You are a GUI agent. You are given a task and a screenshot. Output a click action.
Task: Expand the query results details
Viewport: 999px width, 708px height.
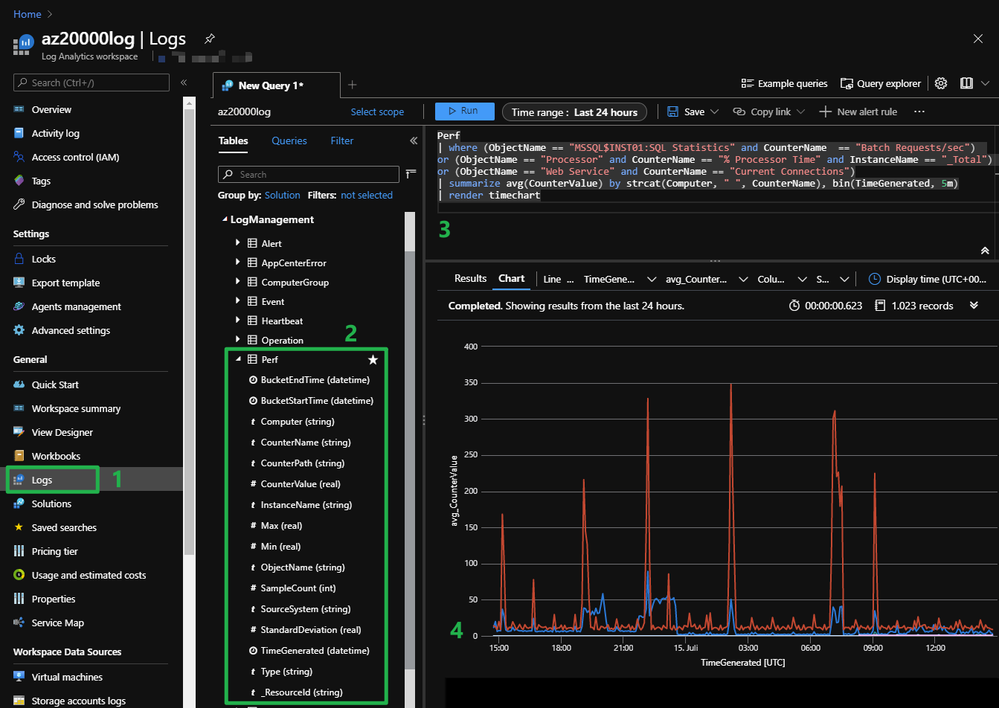pyautogui.click(x=974, y=305)
